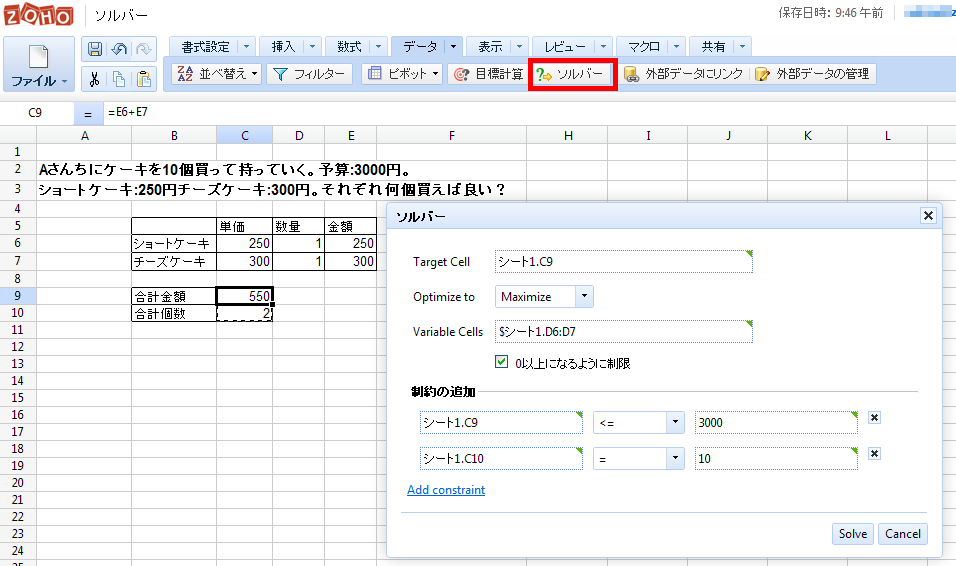Viewport: 956px width, 566px height.
Task: Open the 書式設定 tab arrow
Action: (x=246, y=46)
